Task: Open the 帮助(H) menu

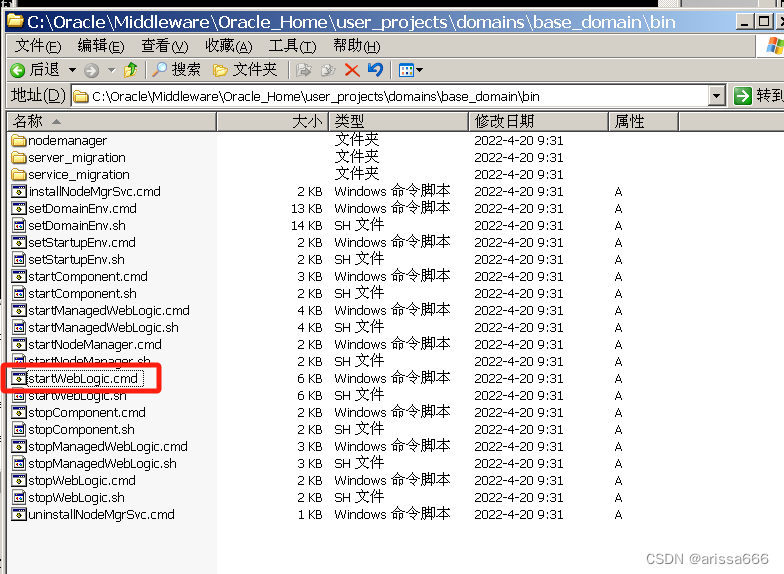Action: [356, 46]
